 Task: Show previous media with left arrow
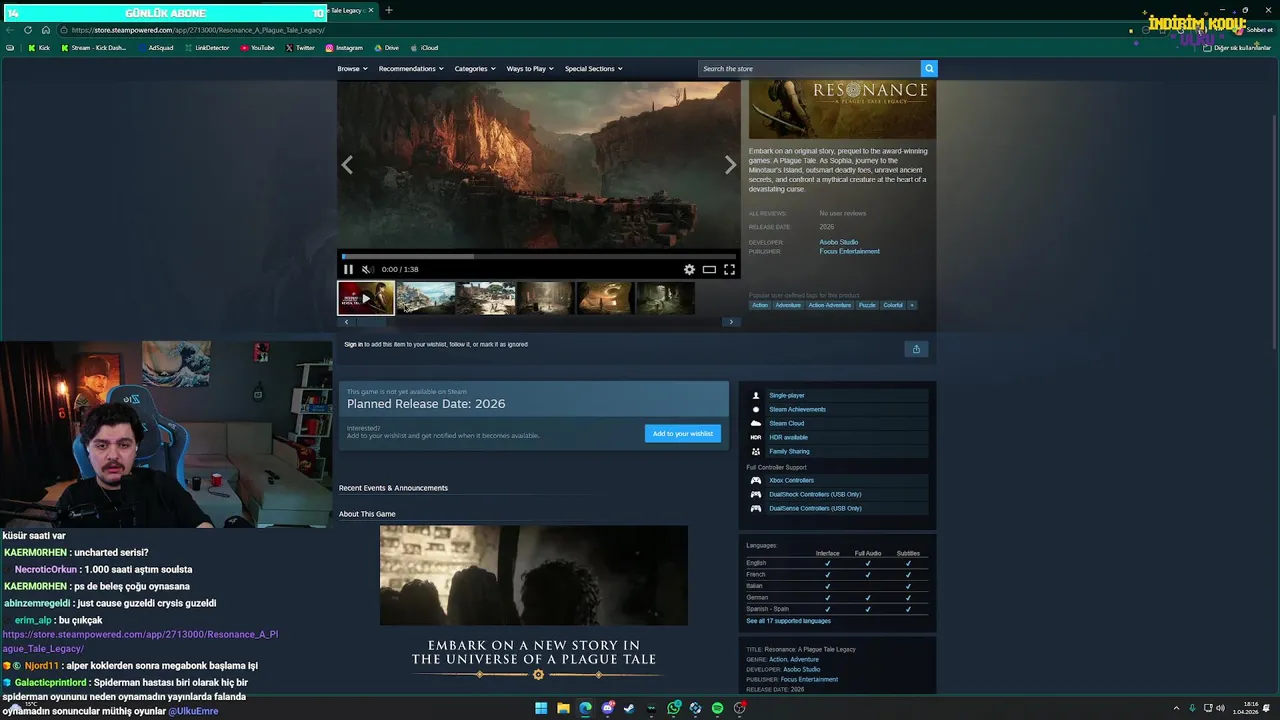pyautogui.click(x=347, y=165)
